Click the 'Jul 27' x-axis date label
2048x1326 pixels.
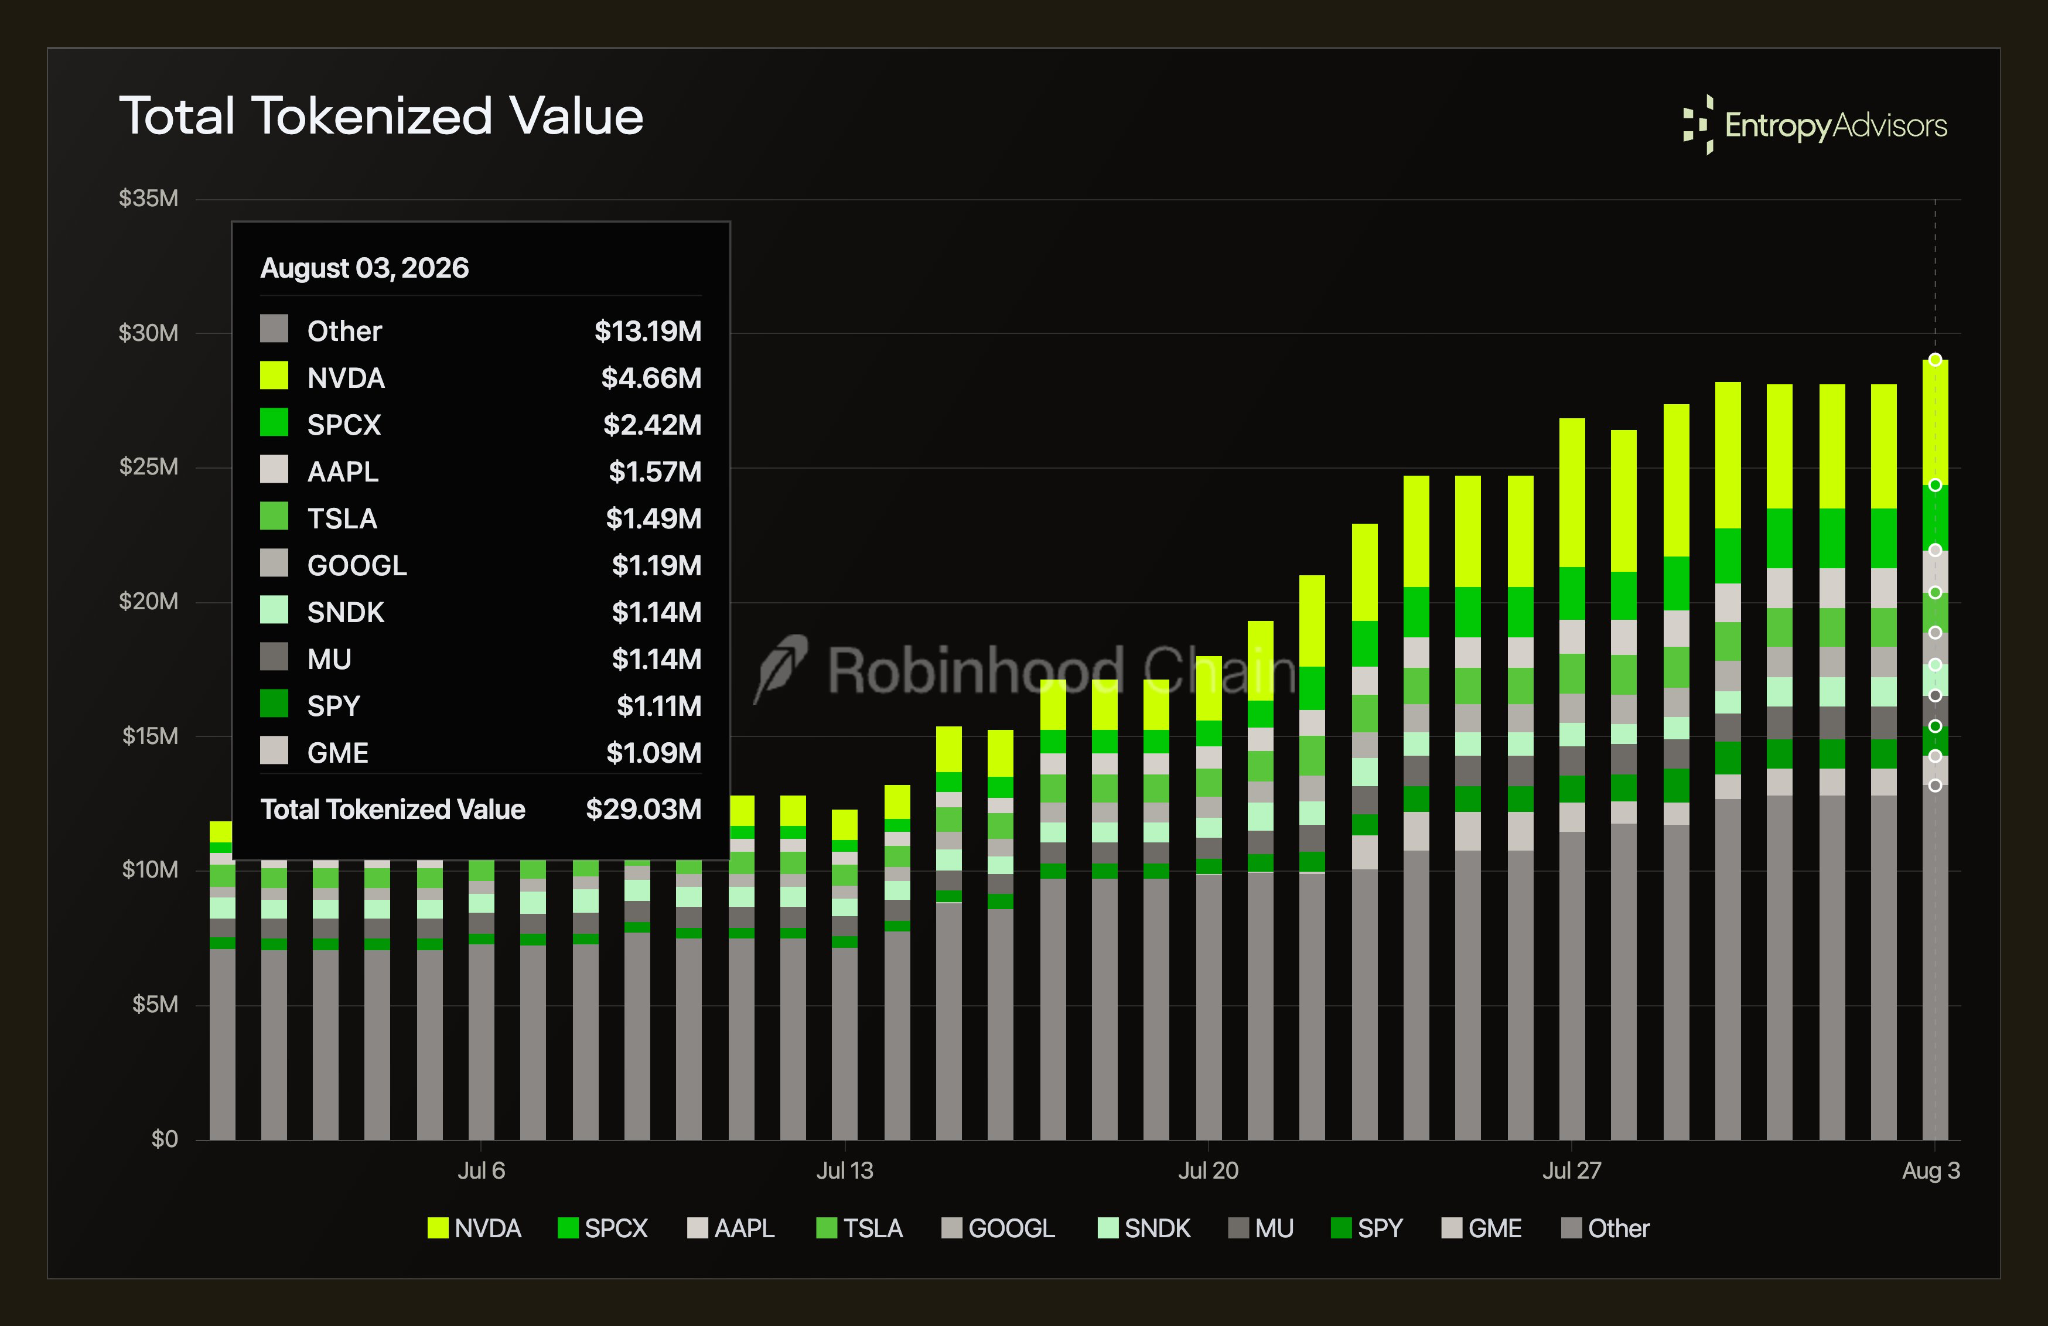pyautogui.click(x=1572, y=1171)
